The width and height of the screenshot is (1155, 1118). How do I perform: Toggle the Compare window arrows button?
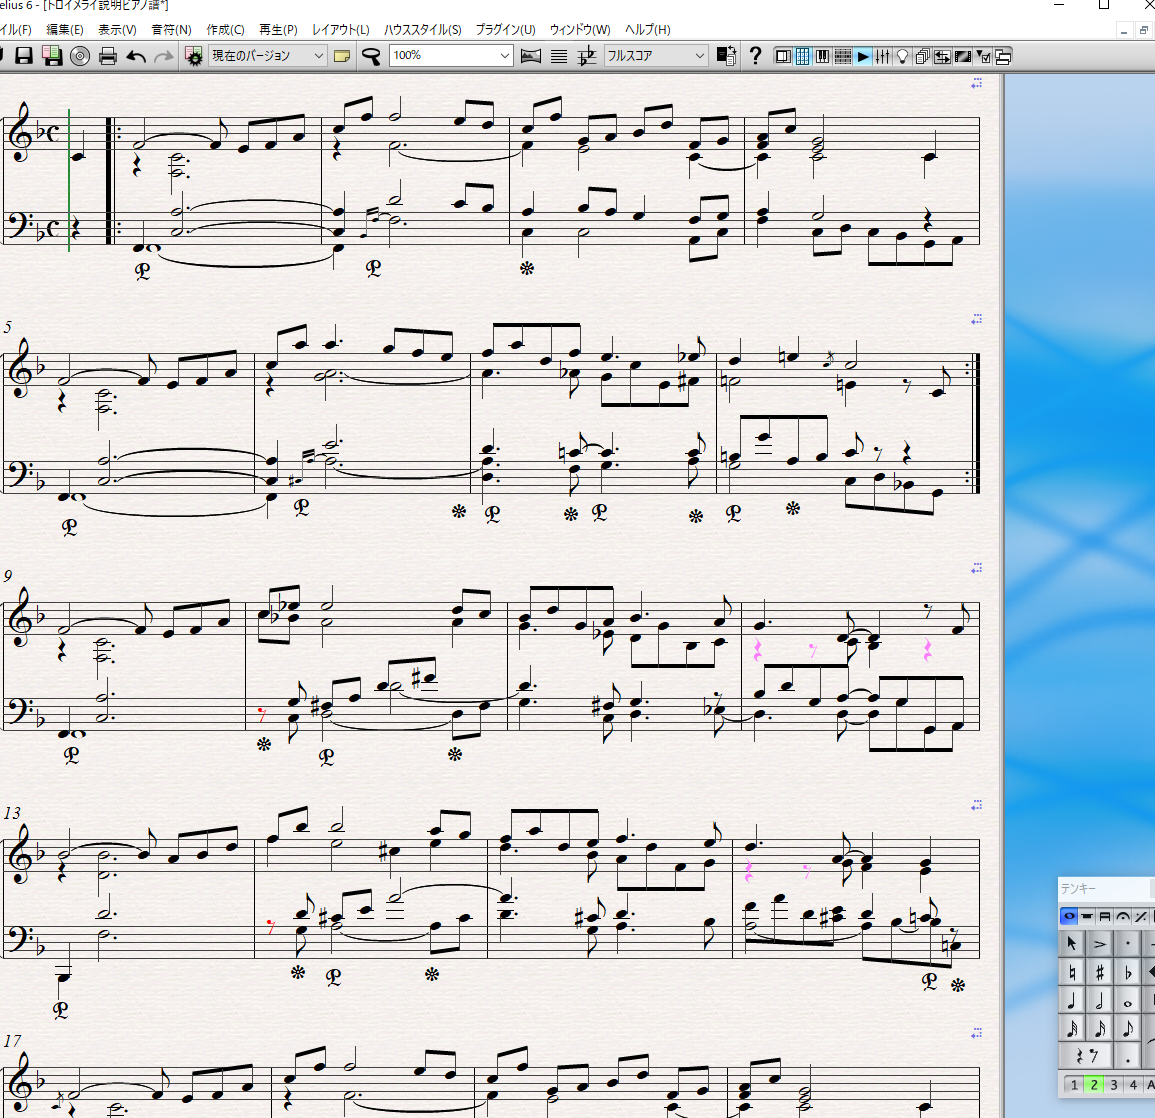pyautogui.click(x=942, y=56)
